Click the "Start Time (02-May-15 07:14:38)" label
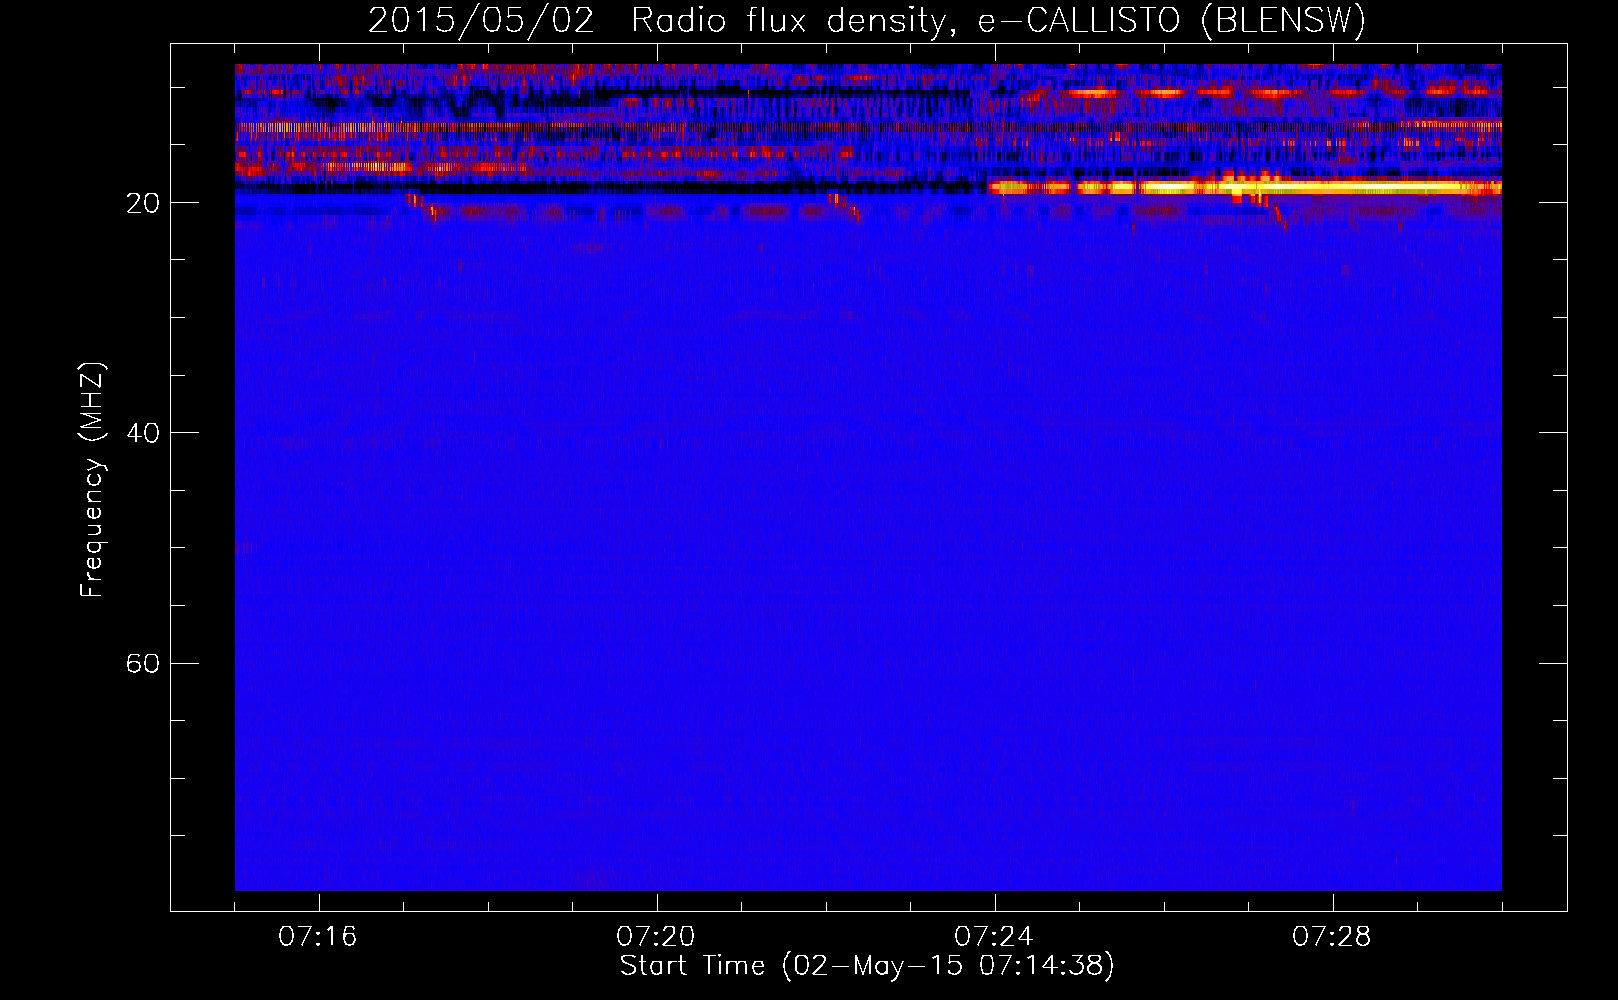This screenshot has height=1000, width=1618. [x=867, y=966]
